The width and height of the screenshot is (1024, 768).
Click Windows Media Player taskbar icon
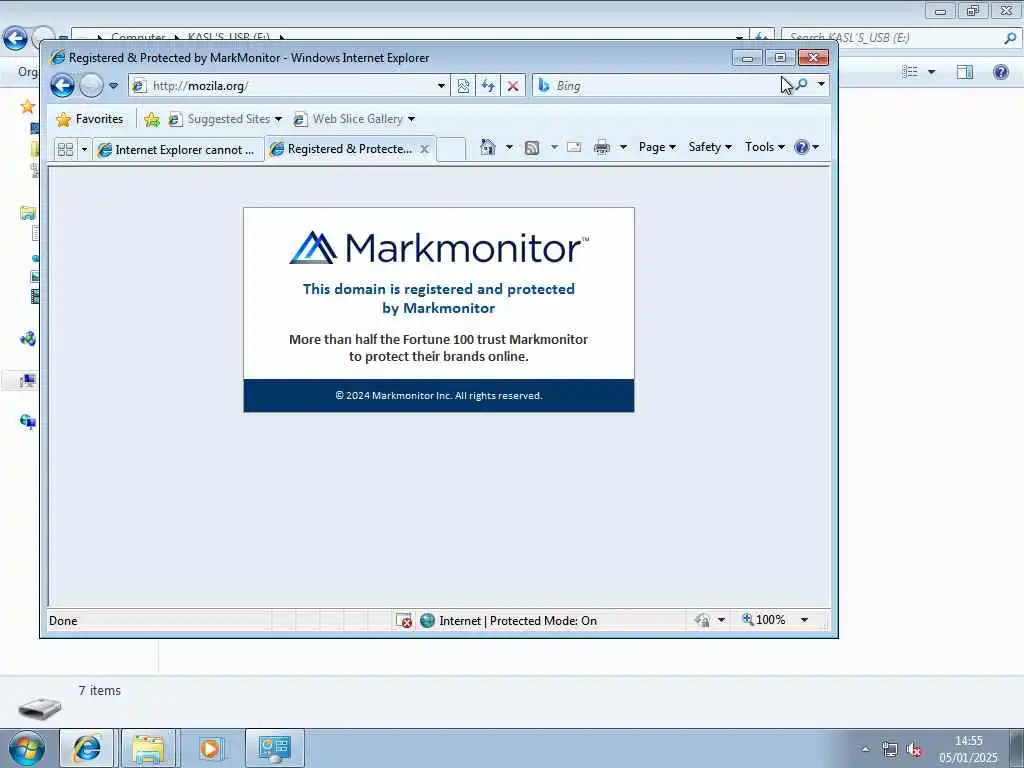(x=210, y=748)
